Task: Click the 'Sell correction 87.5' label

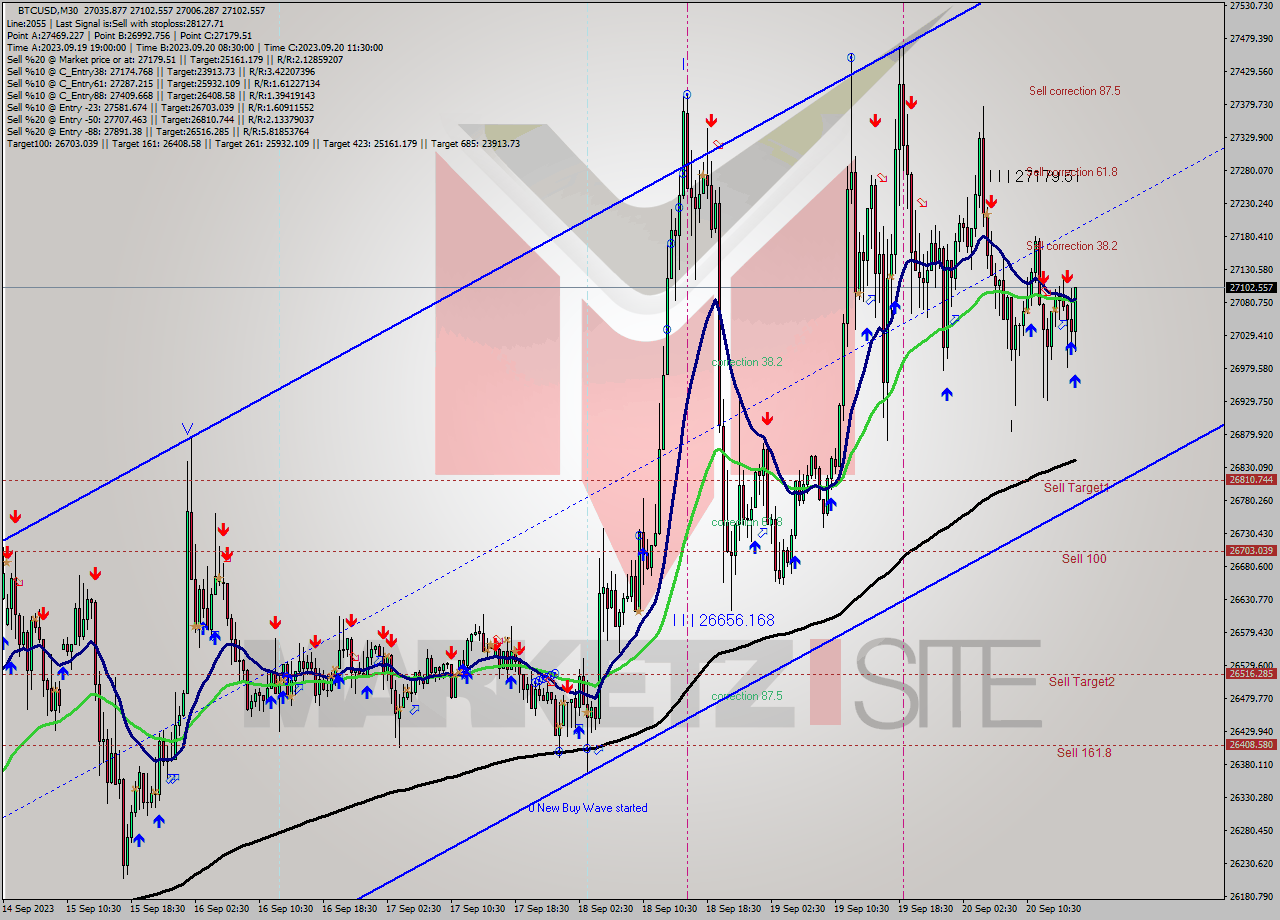Action: pos(1074,91)
